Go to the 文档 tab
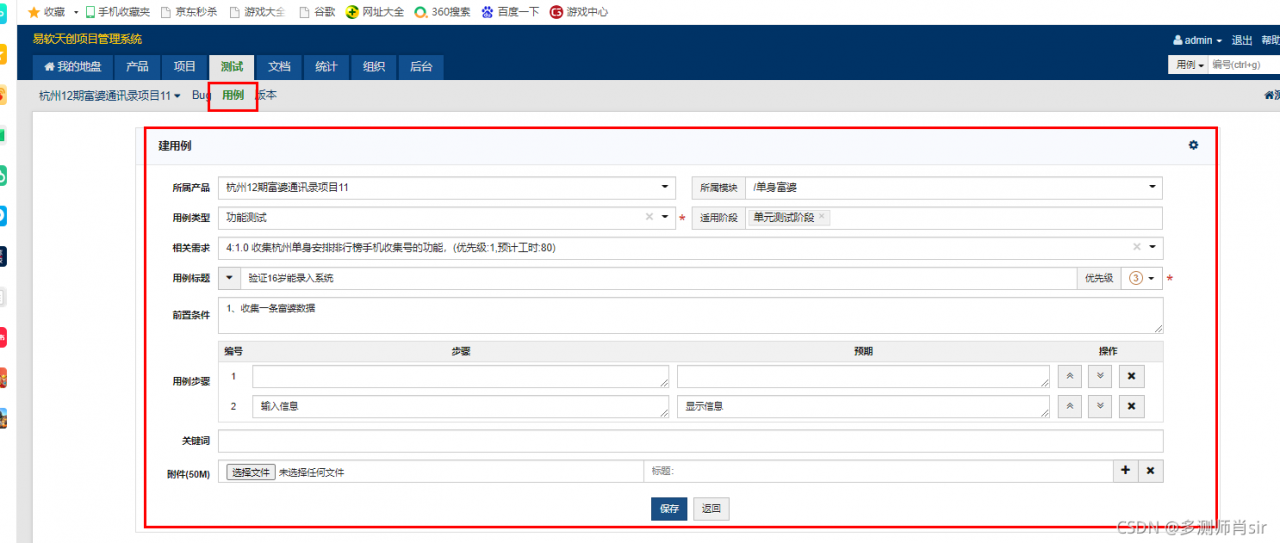The width and height of the screenshot is (1280, 543). click(x=279, y=67)
